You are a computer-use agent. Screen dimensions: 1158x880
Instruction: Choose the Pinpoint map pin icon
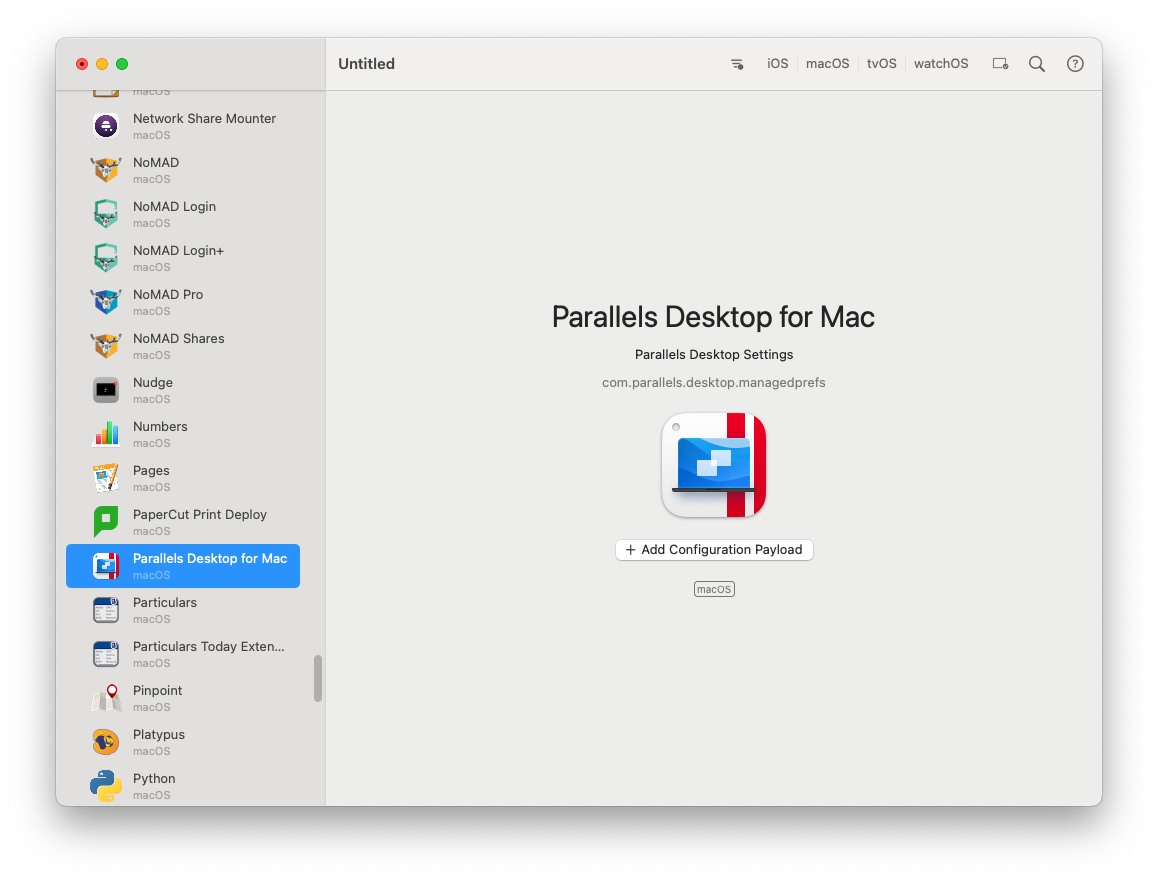(106, 698)
